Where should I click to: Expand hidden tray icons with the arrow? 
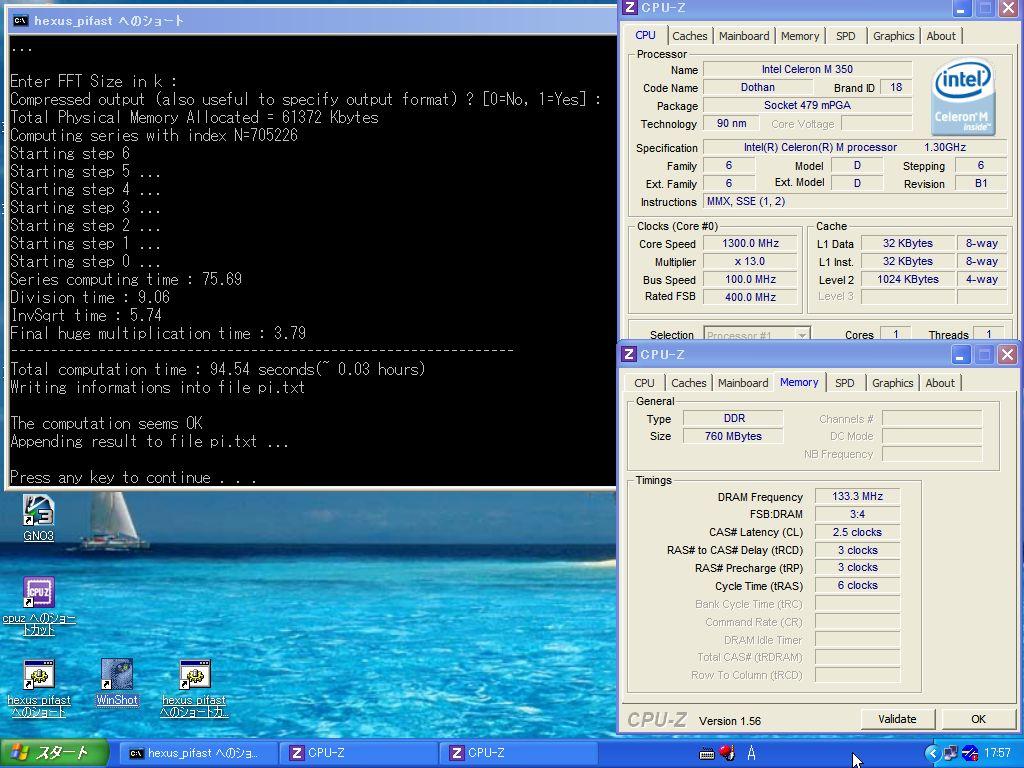coord(932,753)
